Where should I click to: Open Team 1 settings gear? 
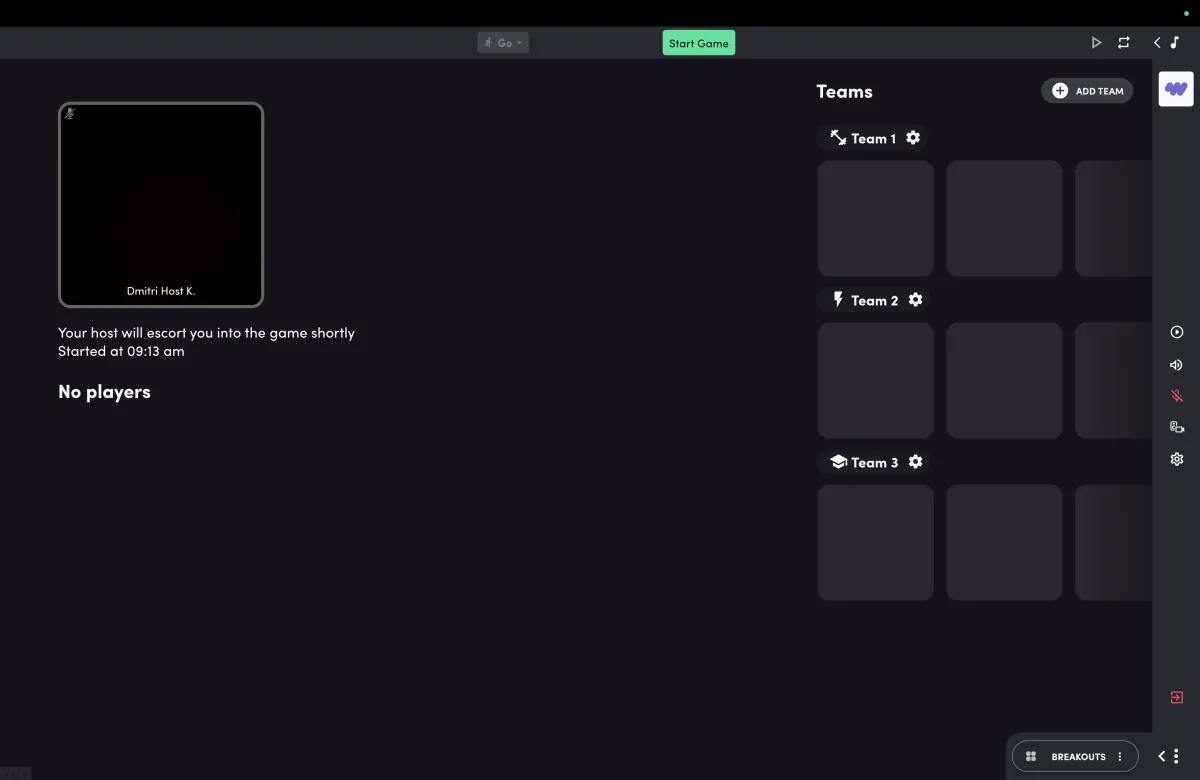913,138
